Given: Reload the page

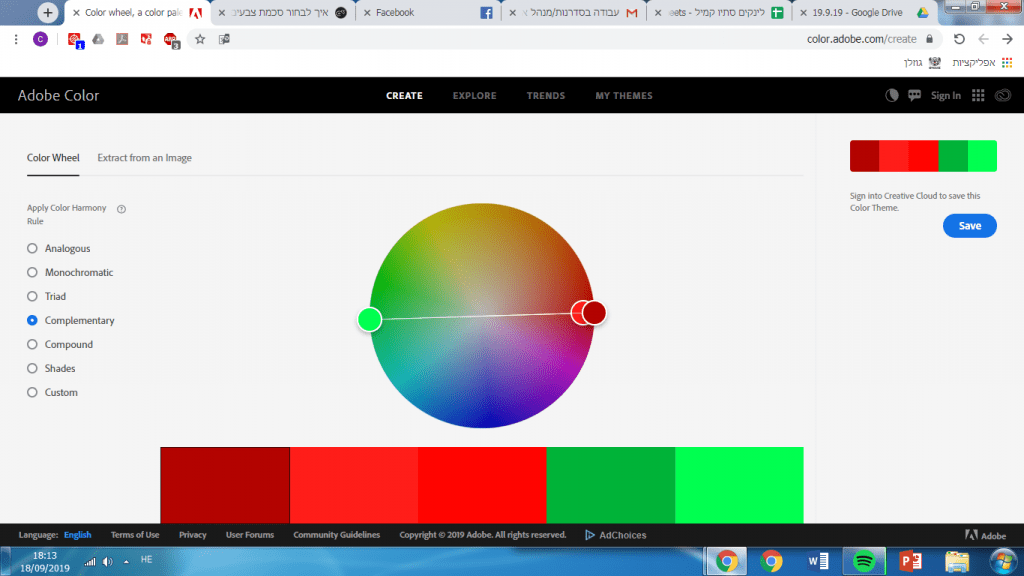Looking at the screenshot, I should (959, 39).
